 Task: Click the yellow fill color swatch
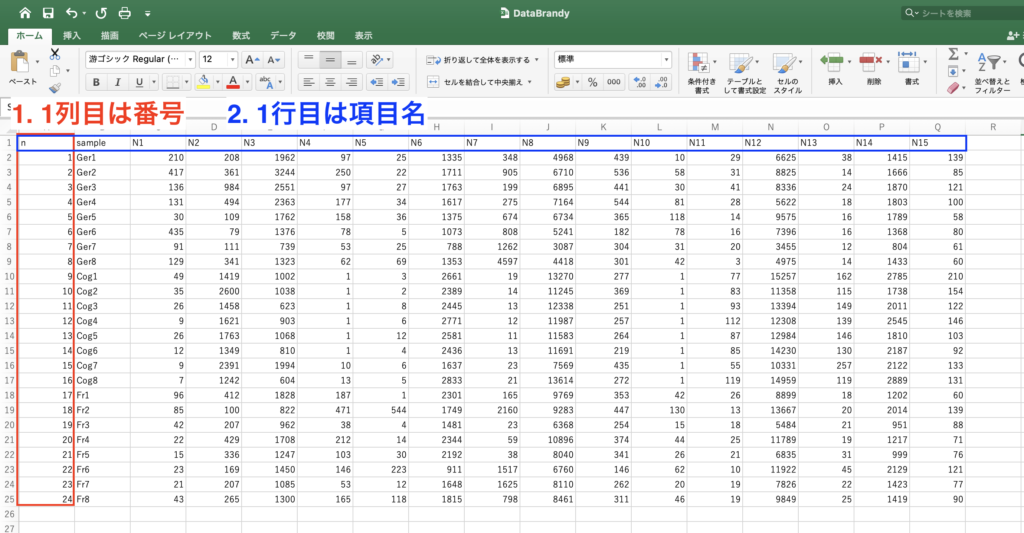pyautogui.click(x=204, y=82)
